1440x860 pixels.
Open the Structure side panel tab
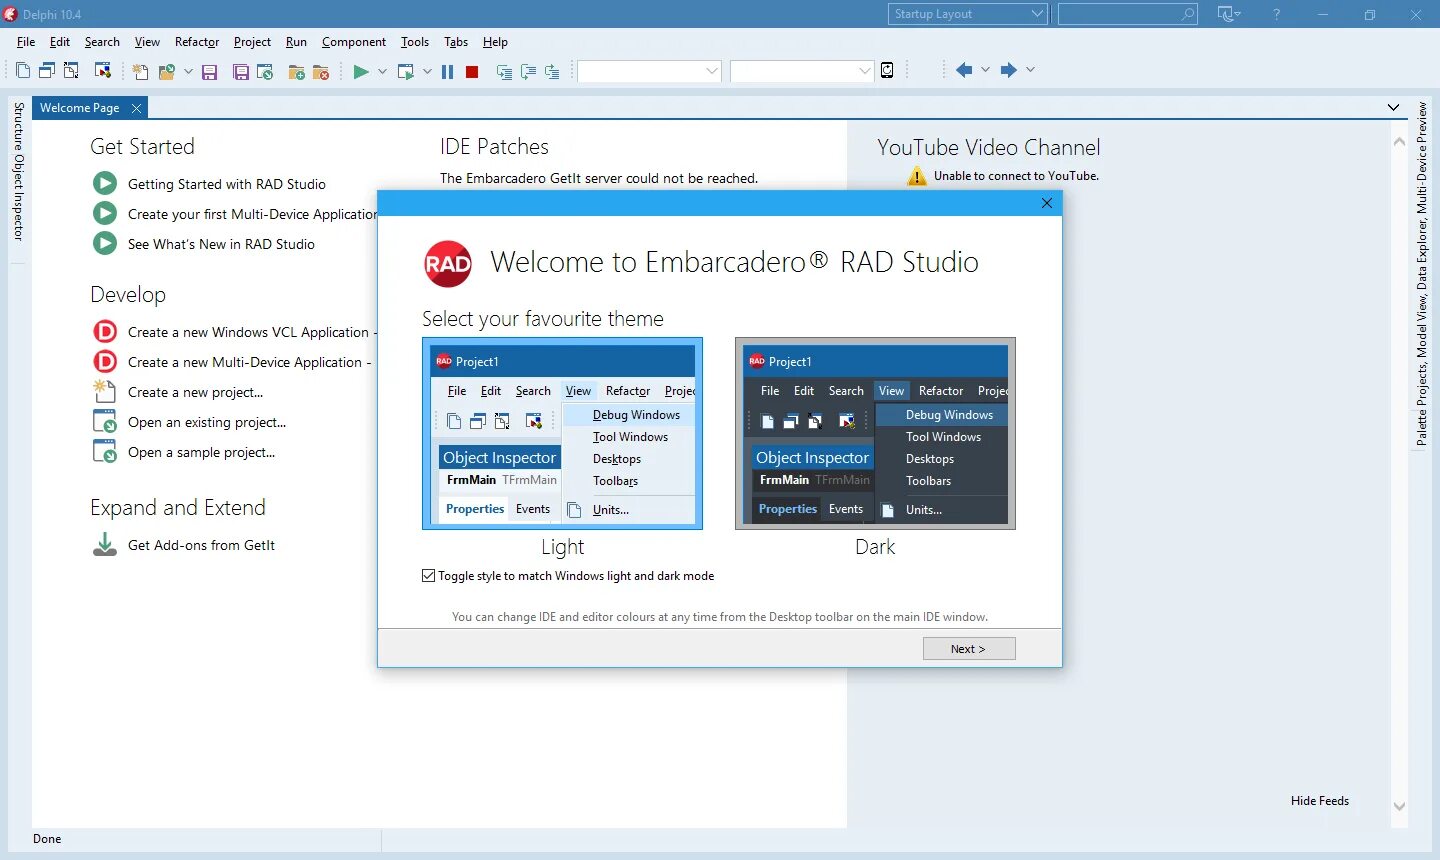[18, 125]
